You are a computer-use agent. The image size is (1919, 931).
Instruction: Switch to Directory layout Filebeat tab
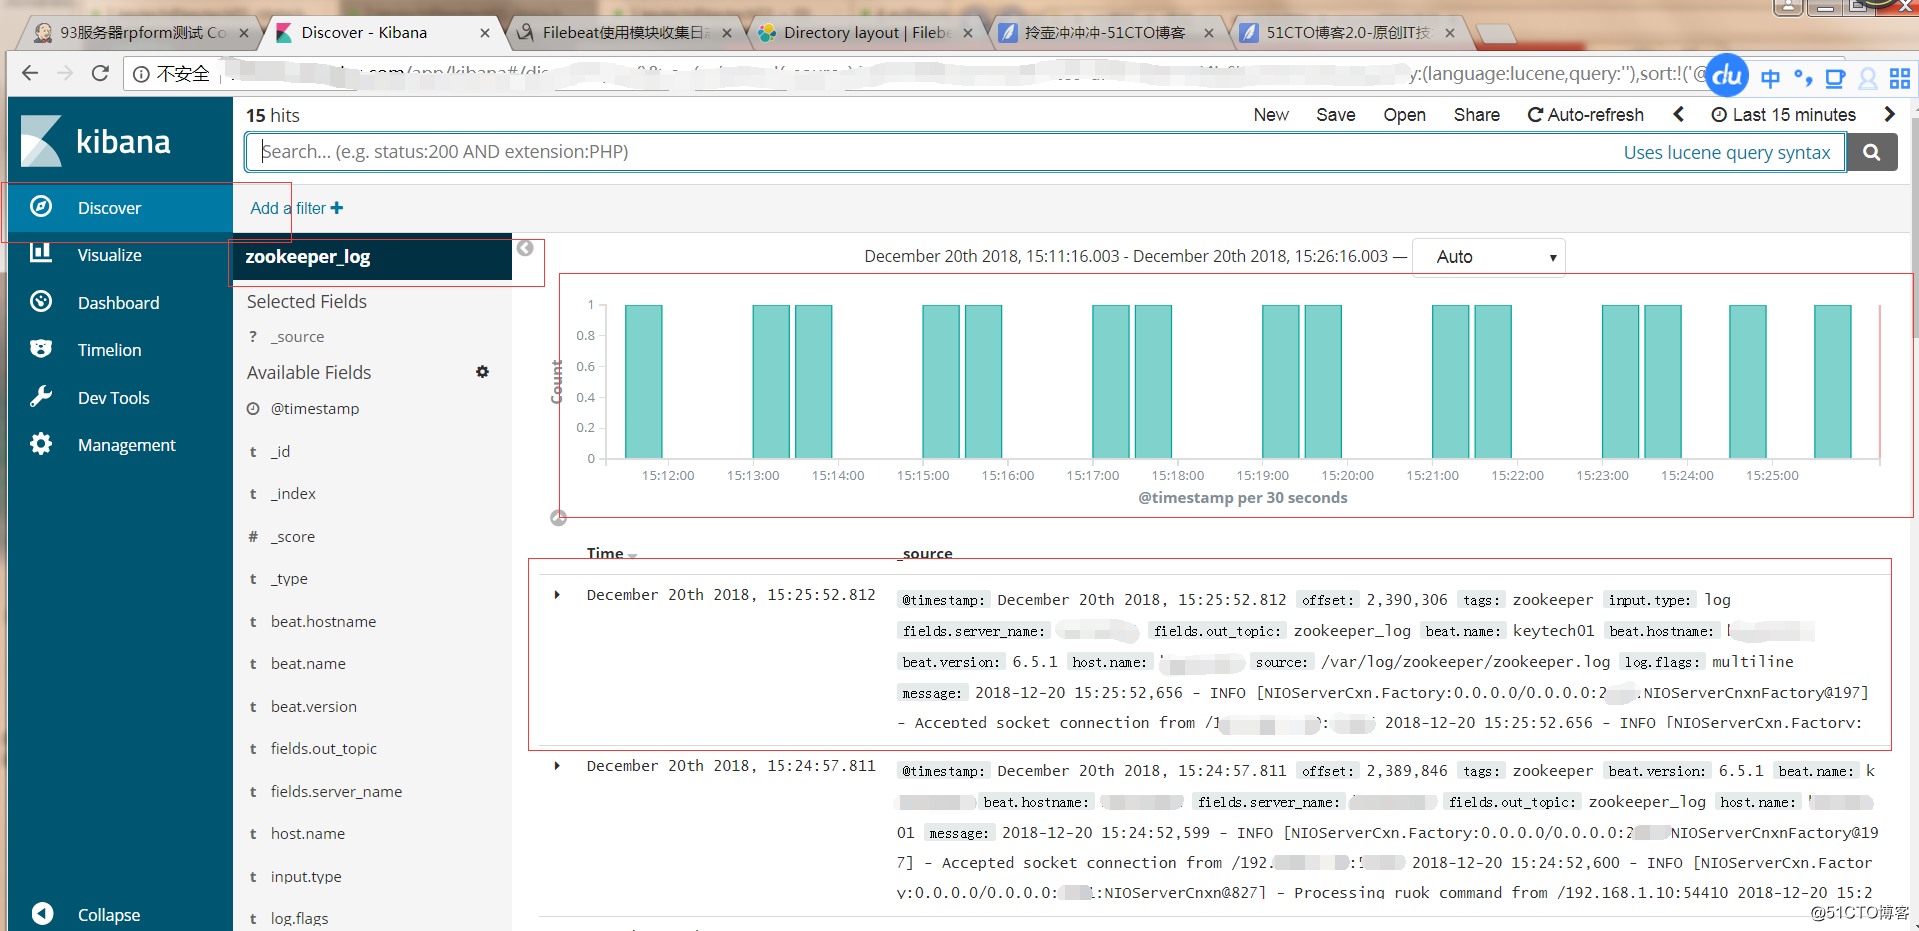[x=866, y=33]
